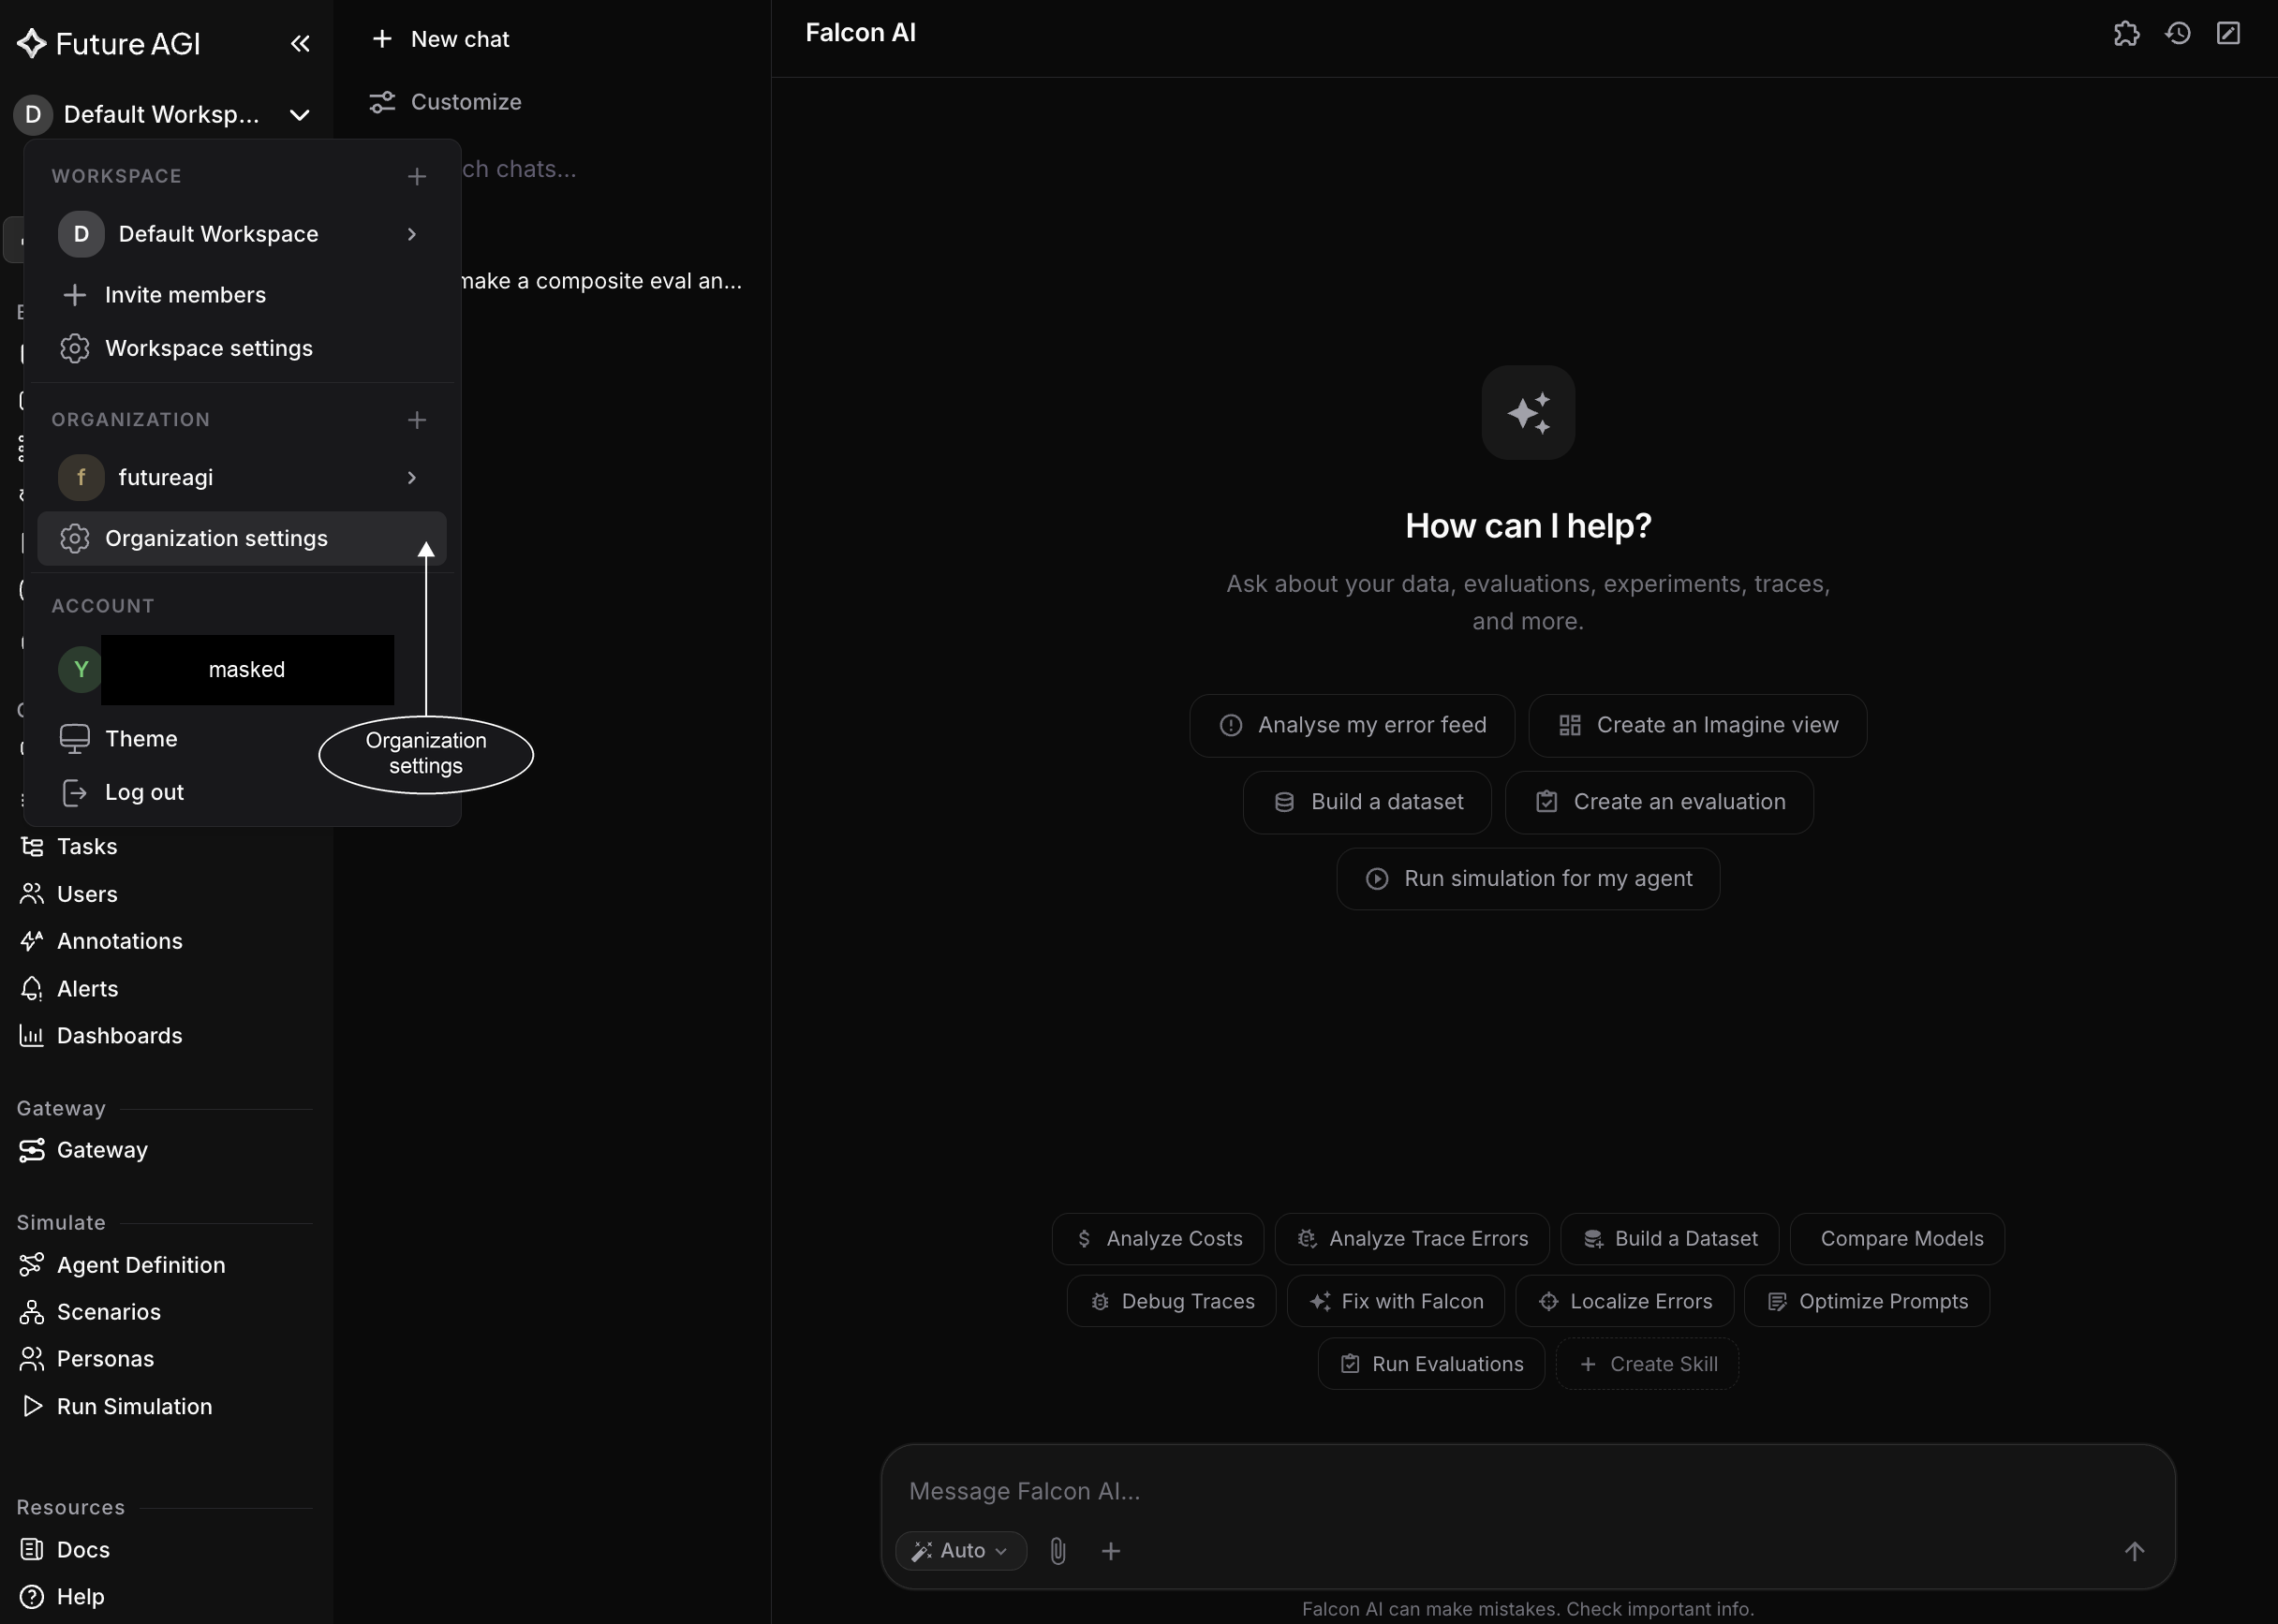
Task: Select the Localize Errors skill
Action: coord(1625,1302)
